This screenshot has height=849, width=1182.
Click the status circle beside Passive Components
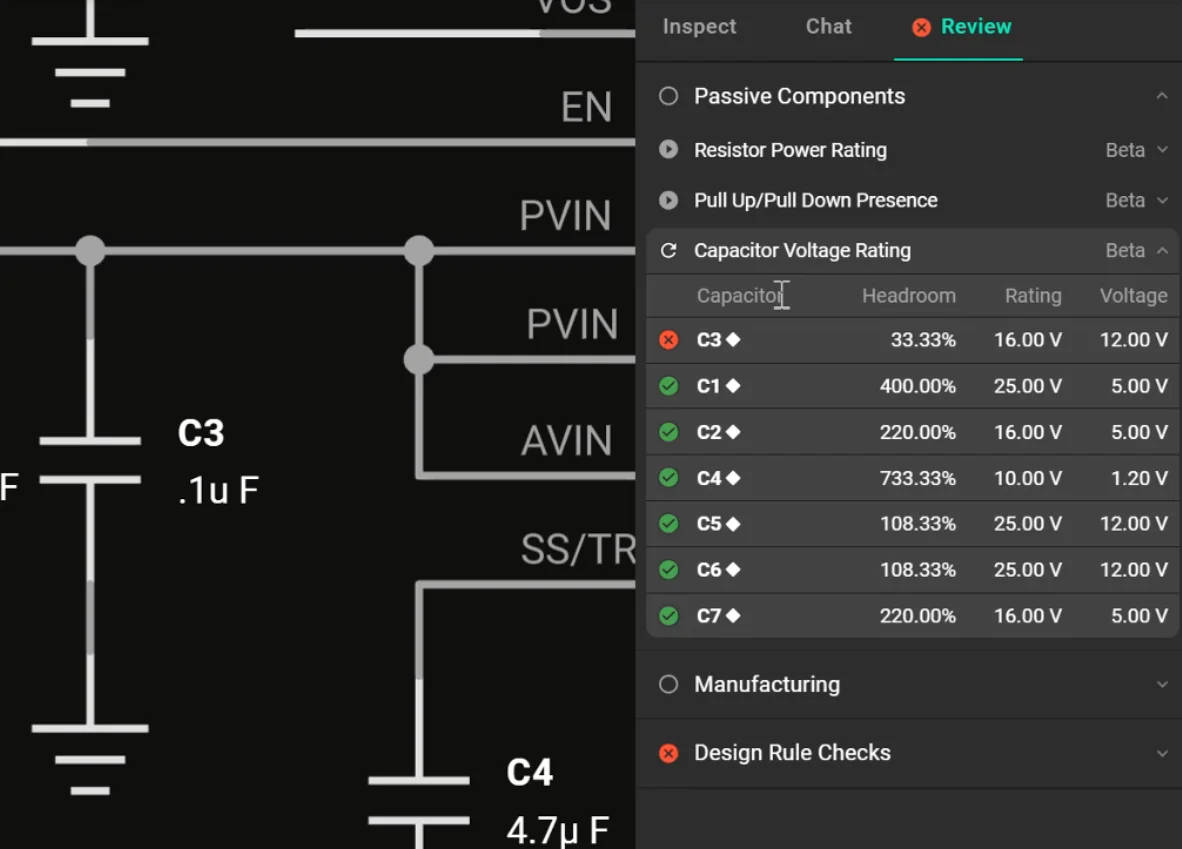click(668, 96)
